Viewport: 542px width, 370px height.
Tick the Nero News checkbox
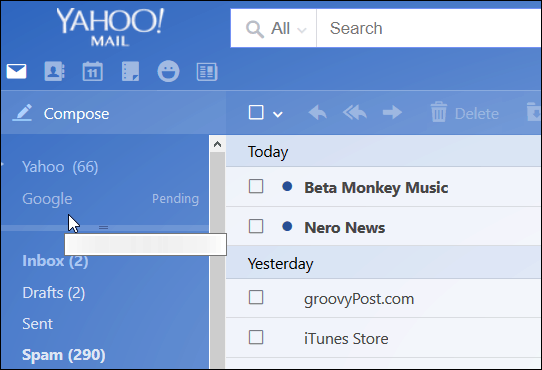coord(256,226)
